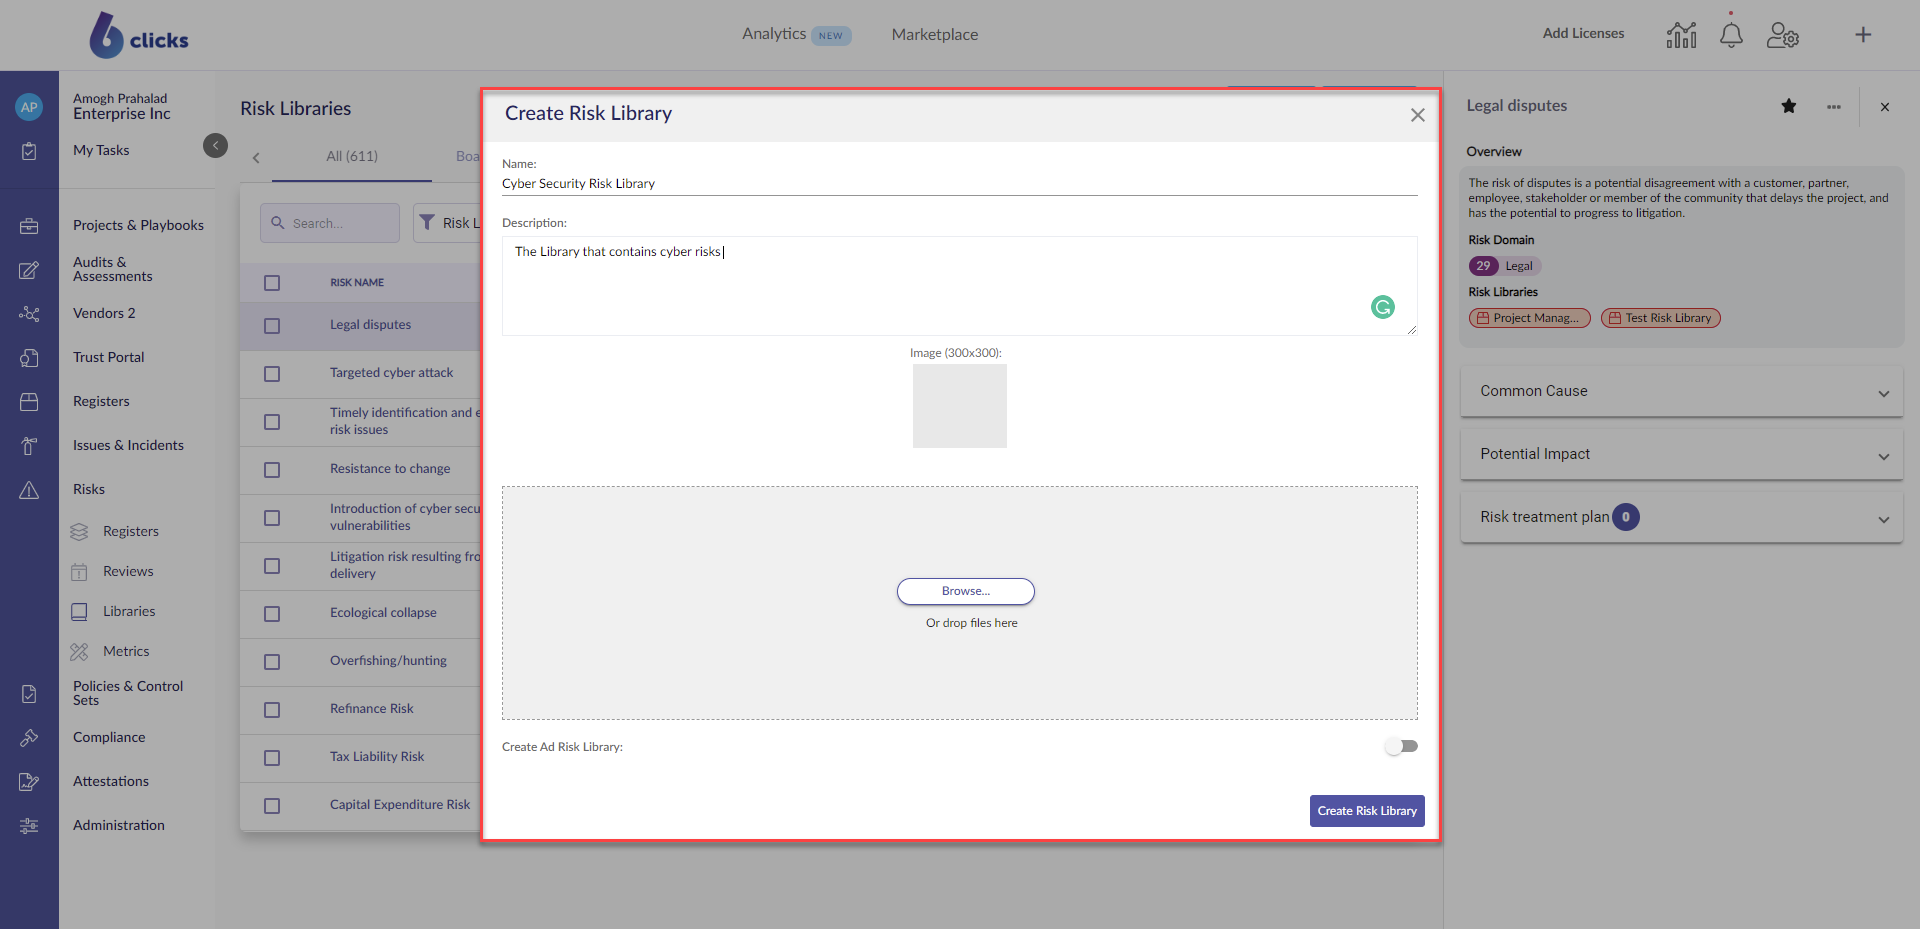Open the Risks warning-triangle icon in sidebar

coord(29,490)
